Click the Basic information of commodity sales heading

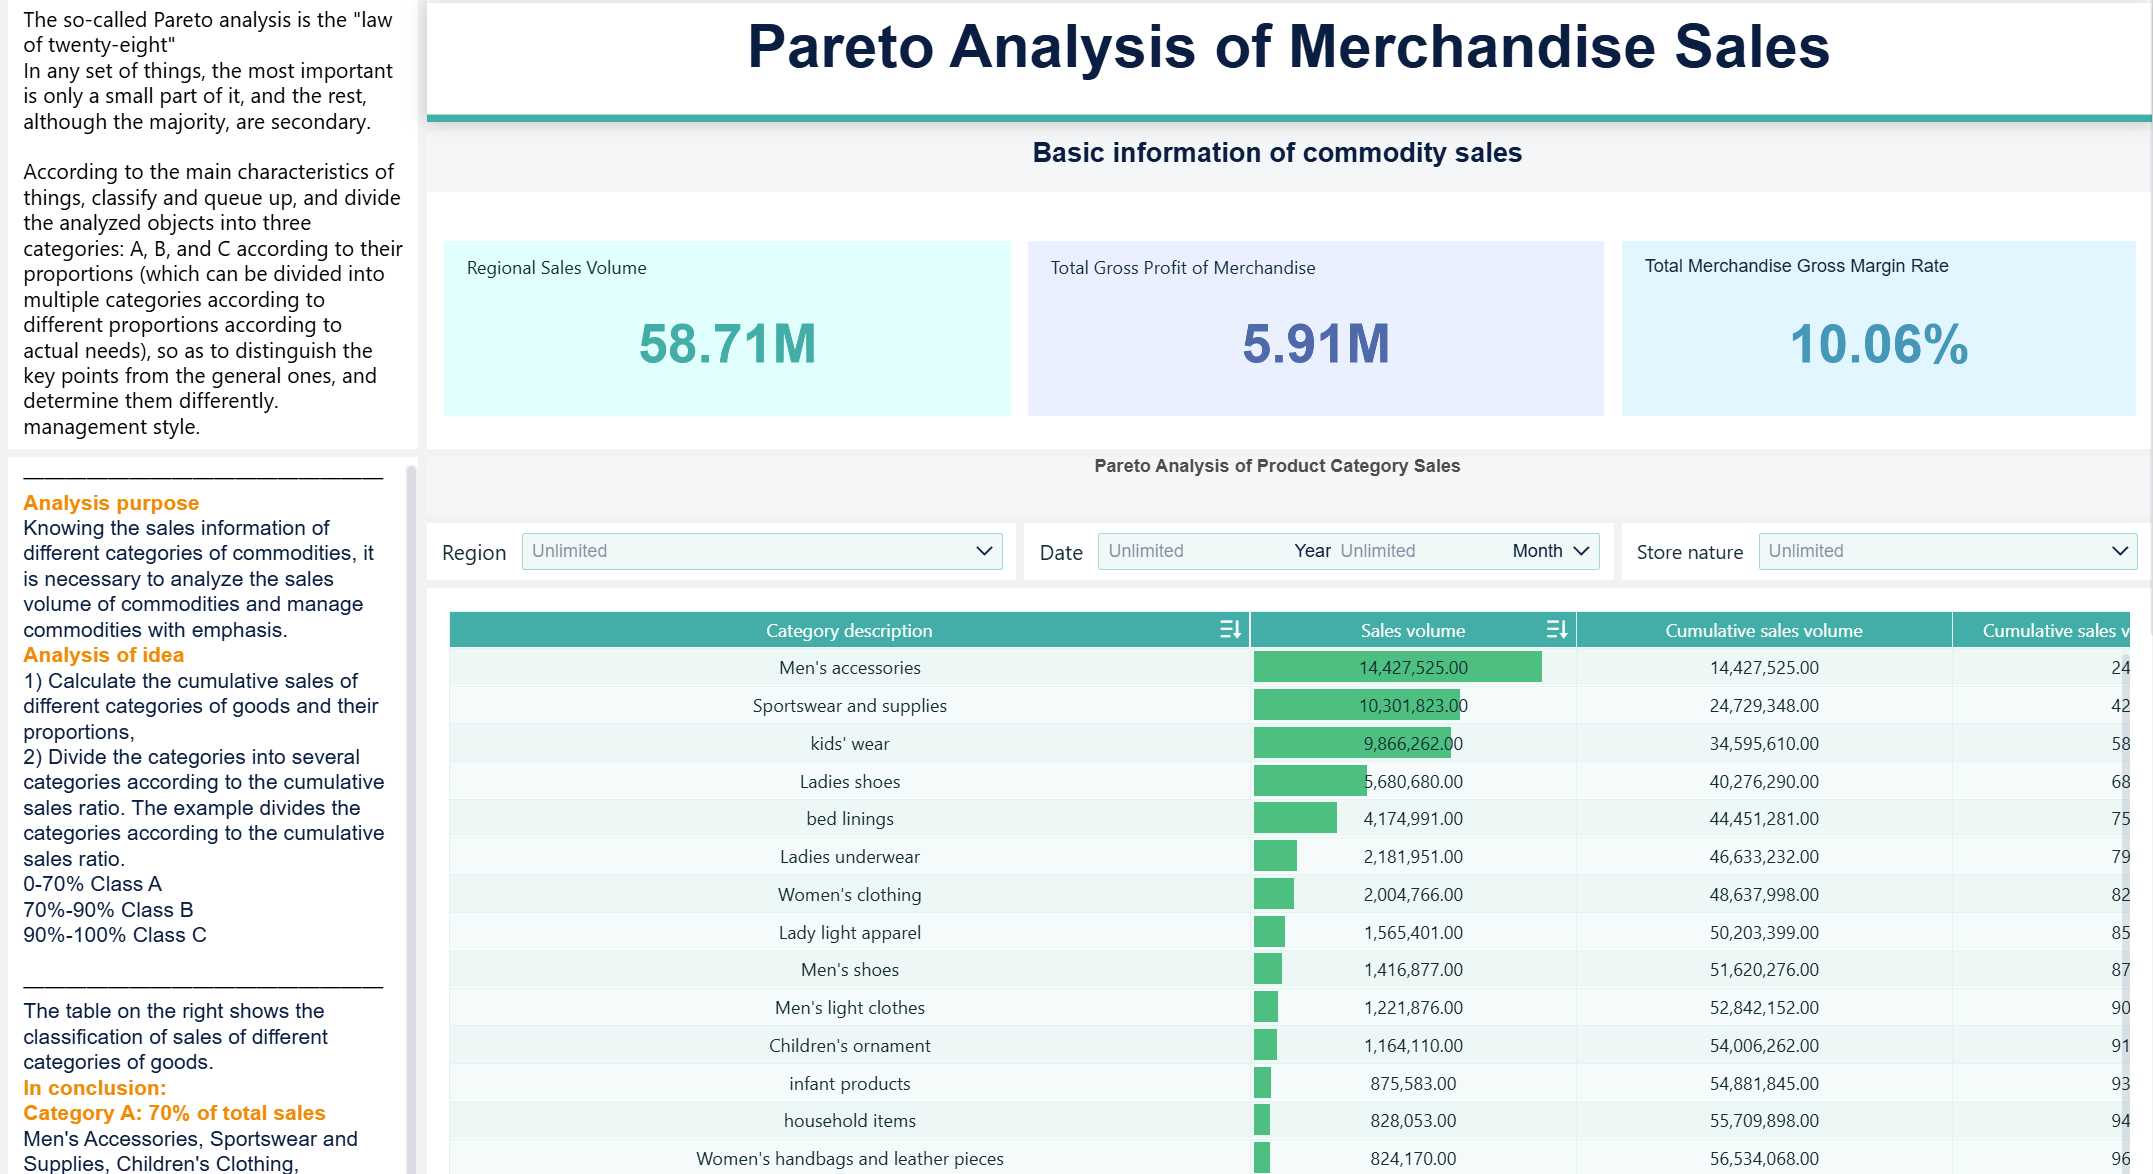coord(1277,152)
